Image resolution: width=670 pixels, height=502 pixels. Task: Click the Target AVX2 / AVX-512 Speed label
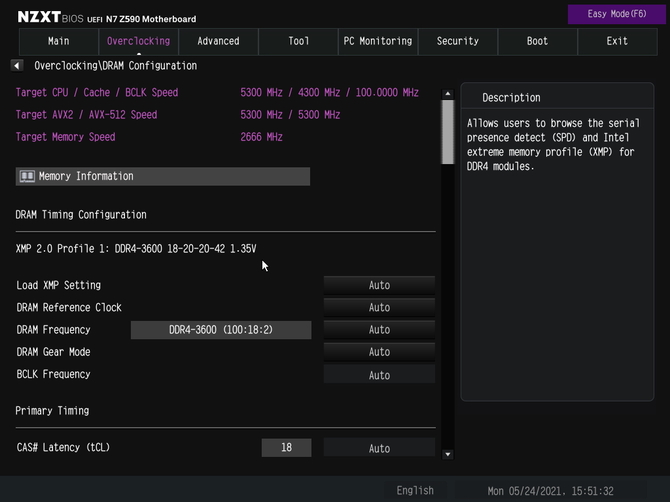tap(86, 115)
